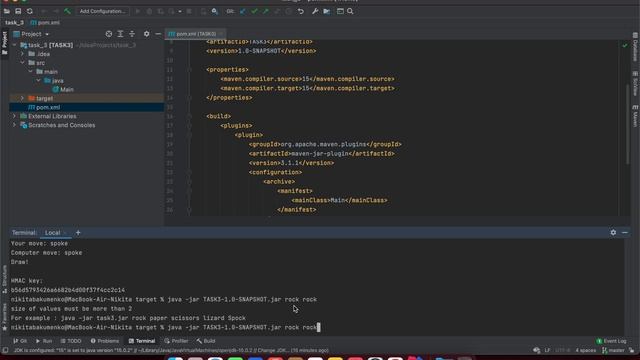Select the Main class in tree
The image size is (640, 360).
coord(63,89)
